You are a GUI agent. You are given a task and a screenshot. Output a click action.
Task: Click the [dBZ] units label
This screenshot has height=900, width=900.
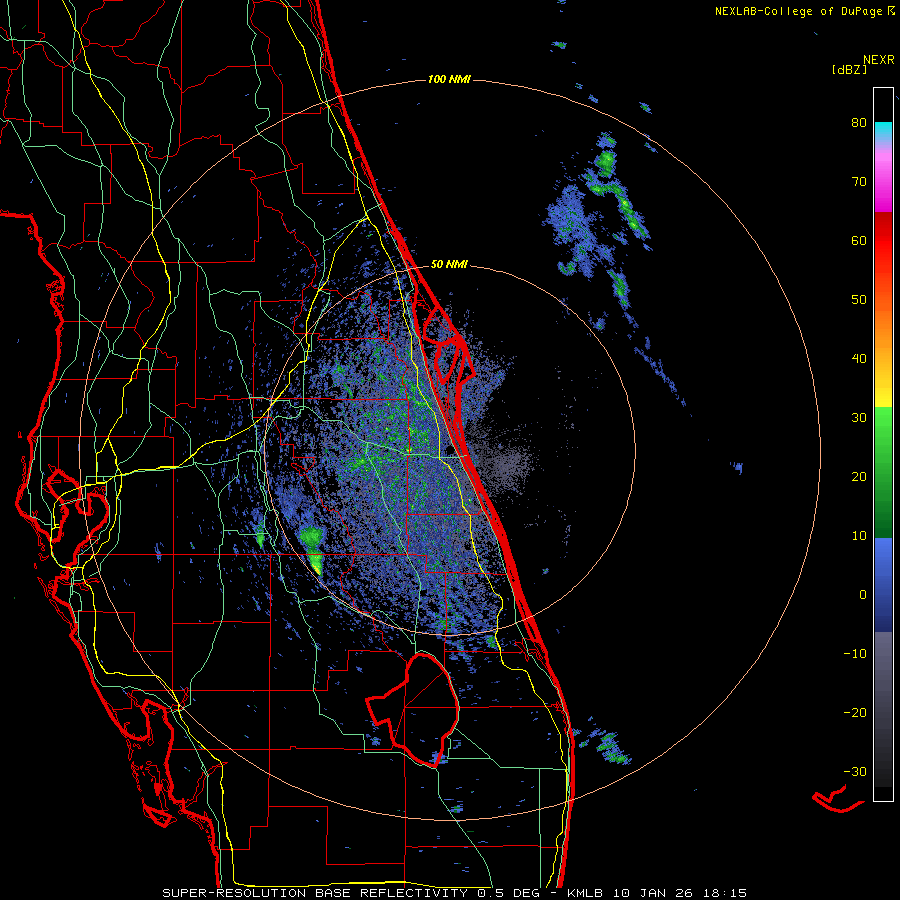coord(849,70)
